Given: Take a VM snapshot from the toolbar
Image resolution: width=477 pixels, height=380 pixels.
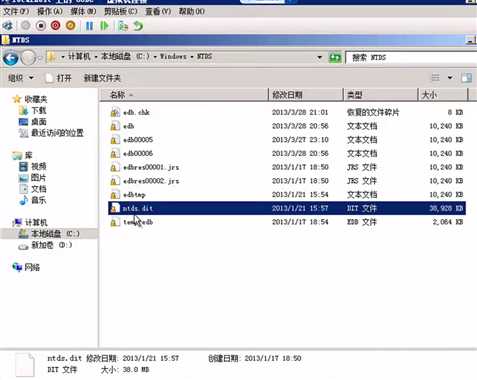Looking at the screenshot, I should [x=123, y=26].
